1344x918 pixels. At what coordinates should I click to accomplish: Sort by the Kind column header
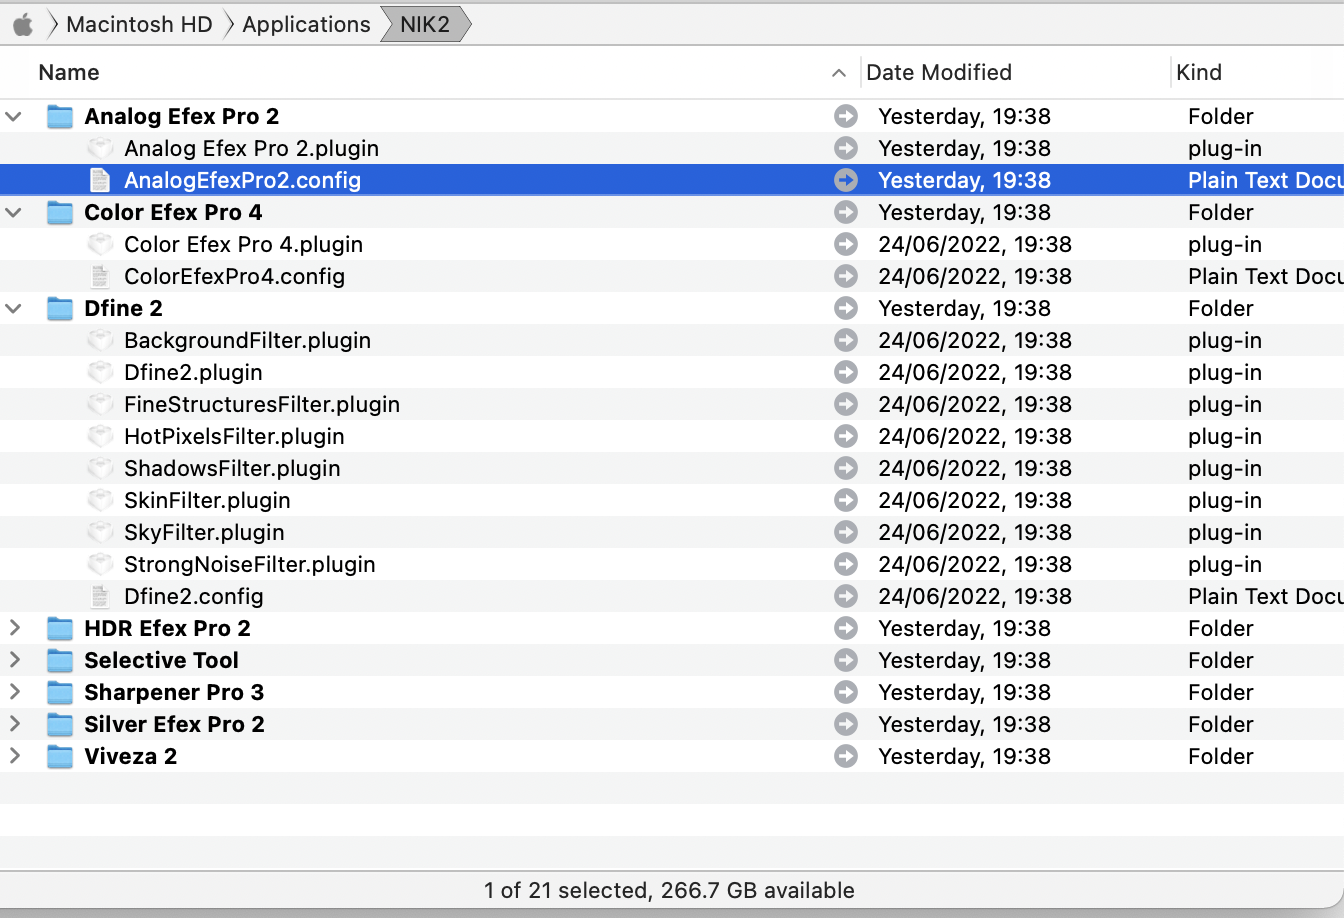coord(1199,72)
